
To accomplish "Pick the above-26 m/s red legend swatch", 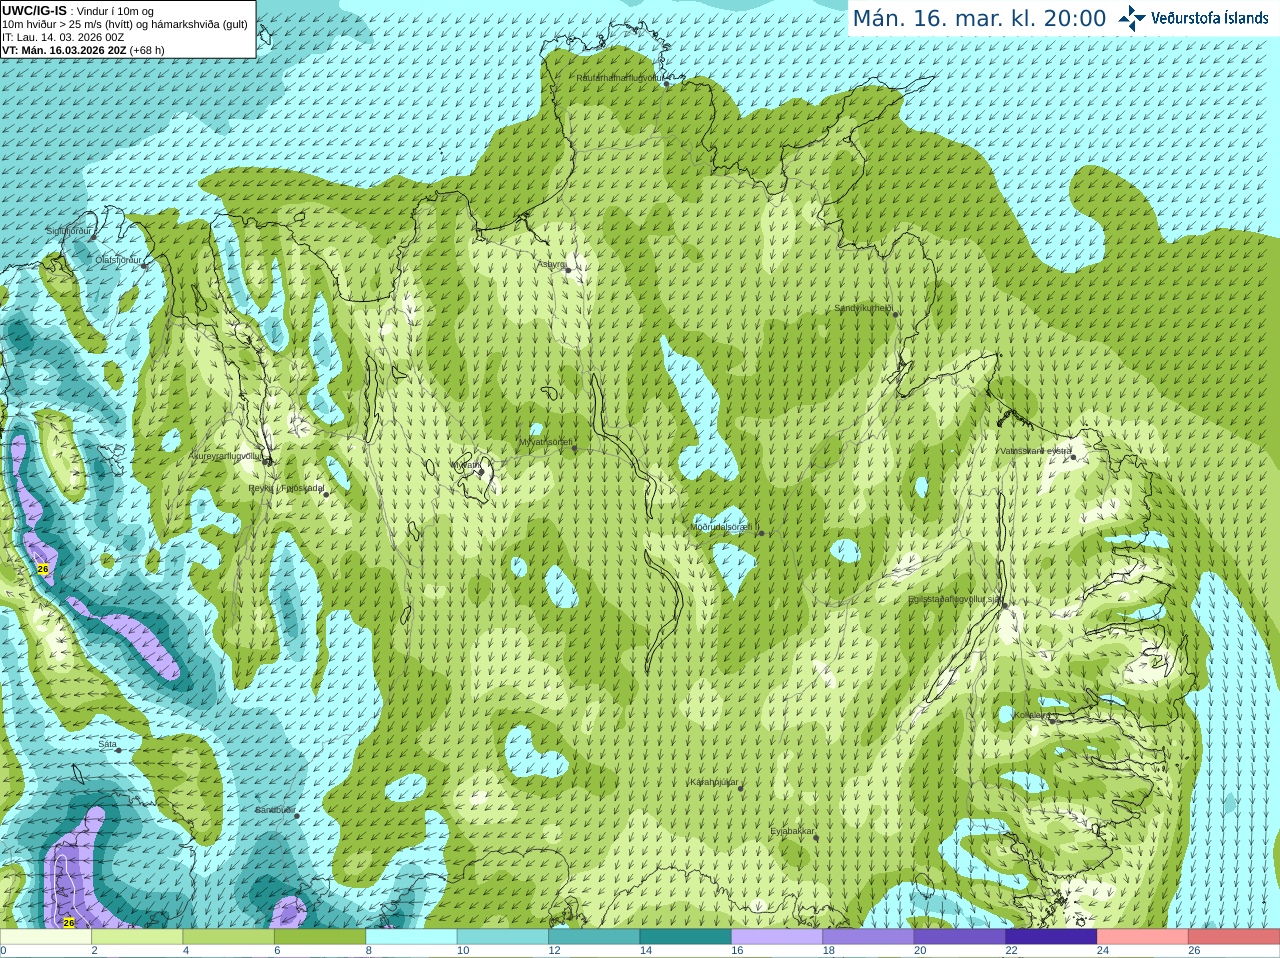I will pyautogui.click(x=1234, y=937).
